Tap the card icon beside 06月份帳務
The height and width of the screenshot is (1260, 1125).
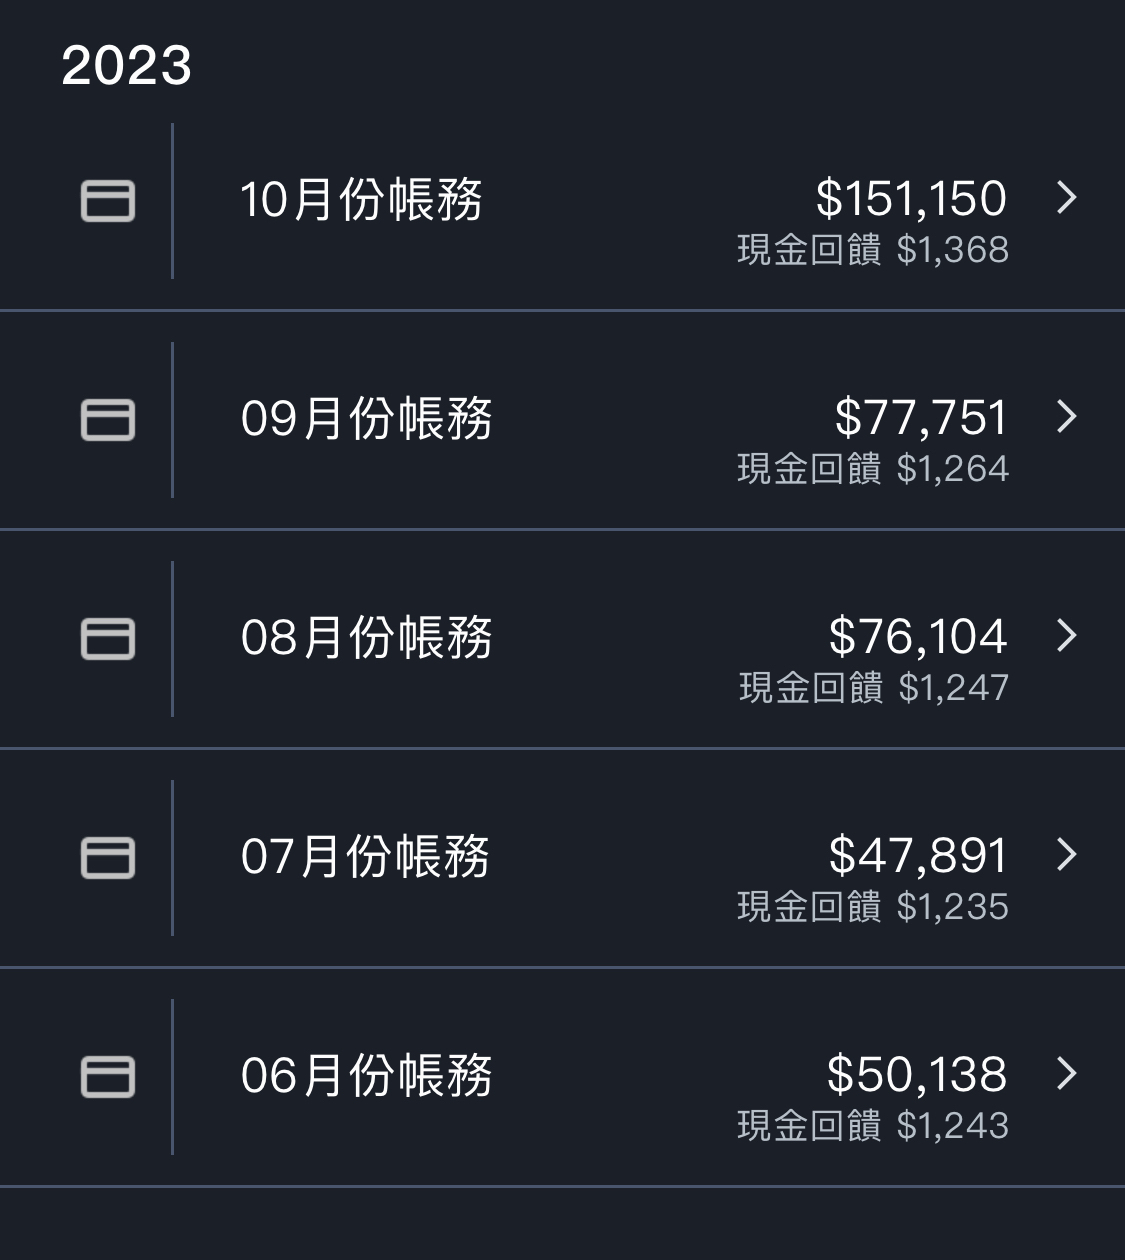click(107, 1077)
